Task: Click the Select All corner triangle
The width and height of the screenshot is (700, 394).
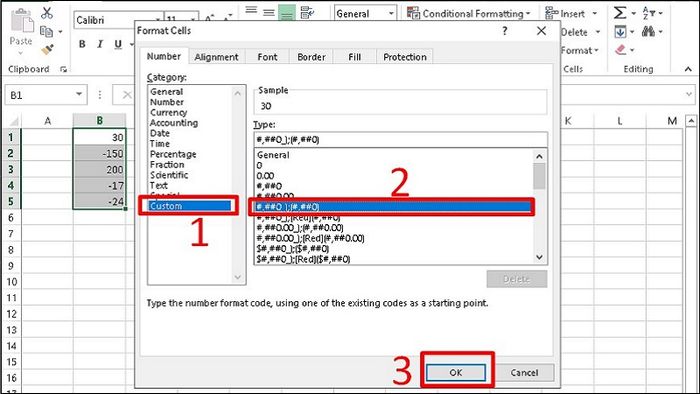Action: (13, 121)
